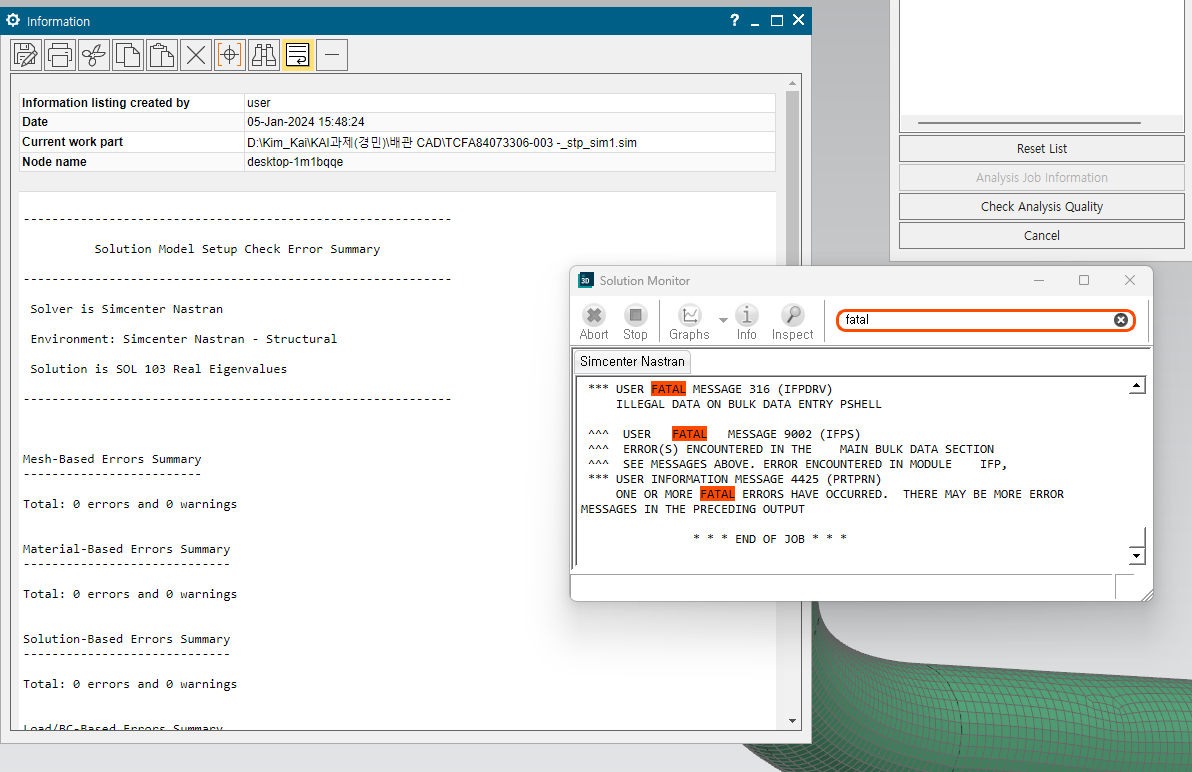Click the crosshair target icon

click(230, 55)
